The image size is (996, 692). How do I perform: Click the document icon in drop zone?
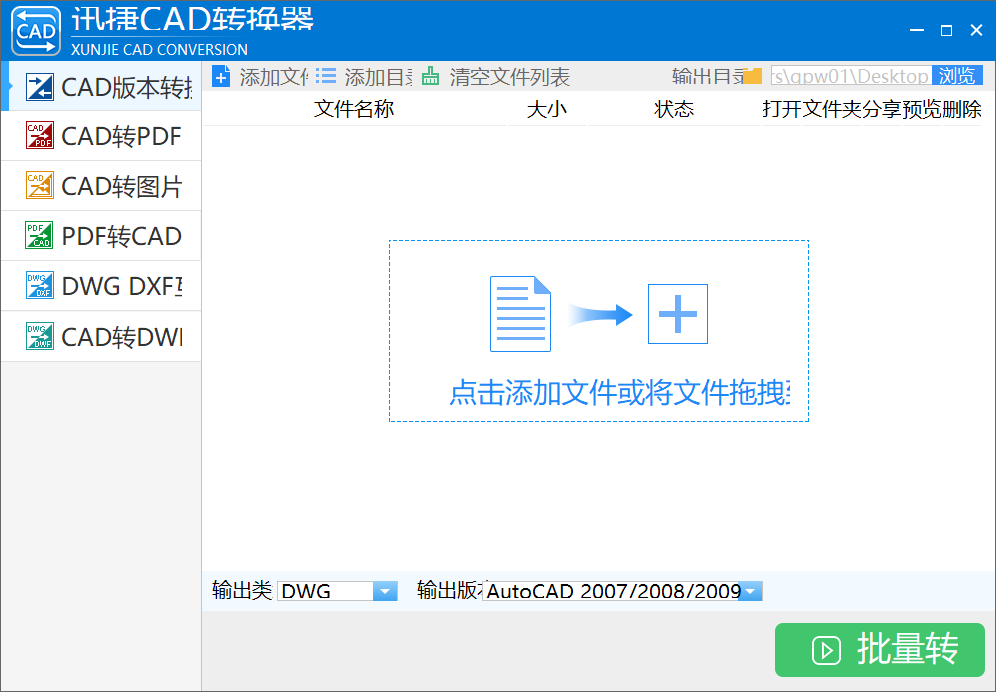pos(520,314)
